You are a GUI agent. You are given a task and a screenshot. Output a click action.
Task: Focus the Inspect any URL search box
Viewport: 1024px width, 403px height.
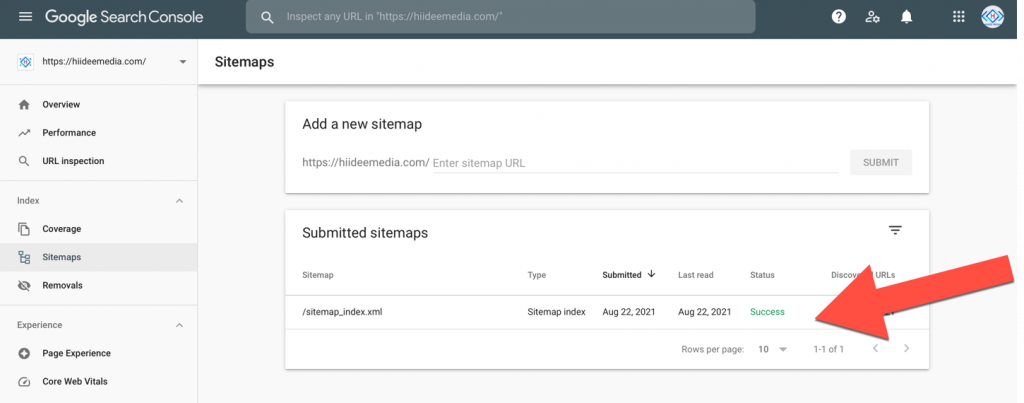coord(500,17)
